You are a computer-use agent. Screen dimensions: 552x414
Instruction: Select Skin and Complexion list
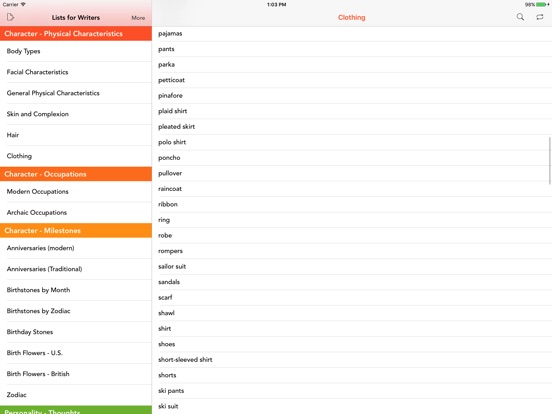coord(76,114)
